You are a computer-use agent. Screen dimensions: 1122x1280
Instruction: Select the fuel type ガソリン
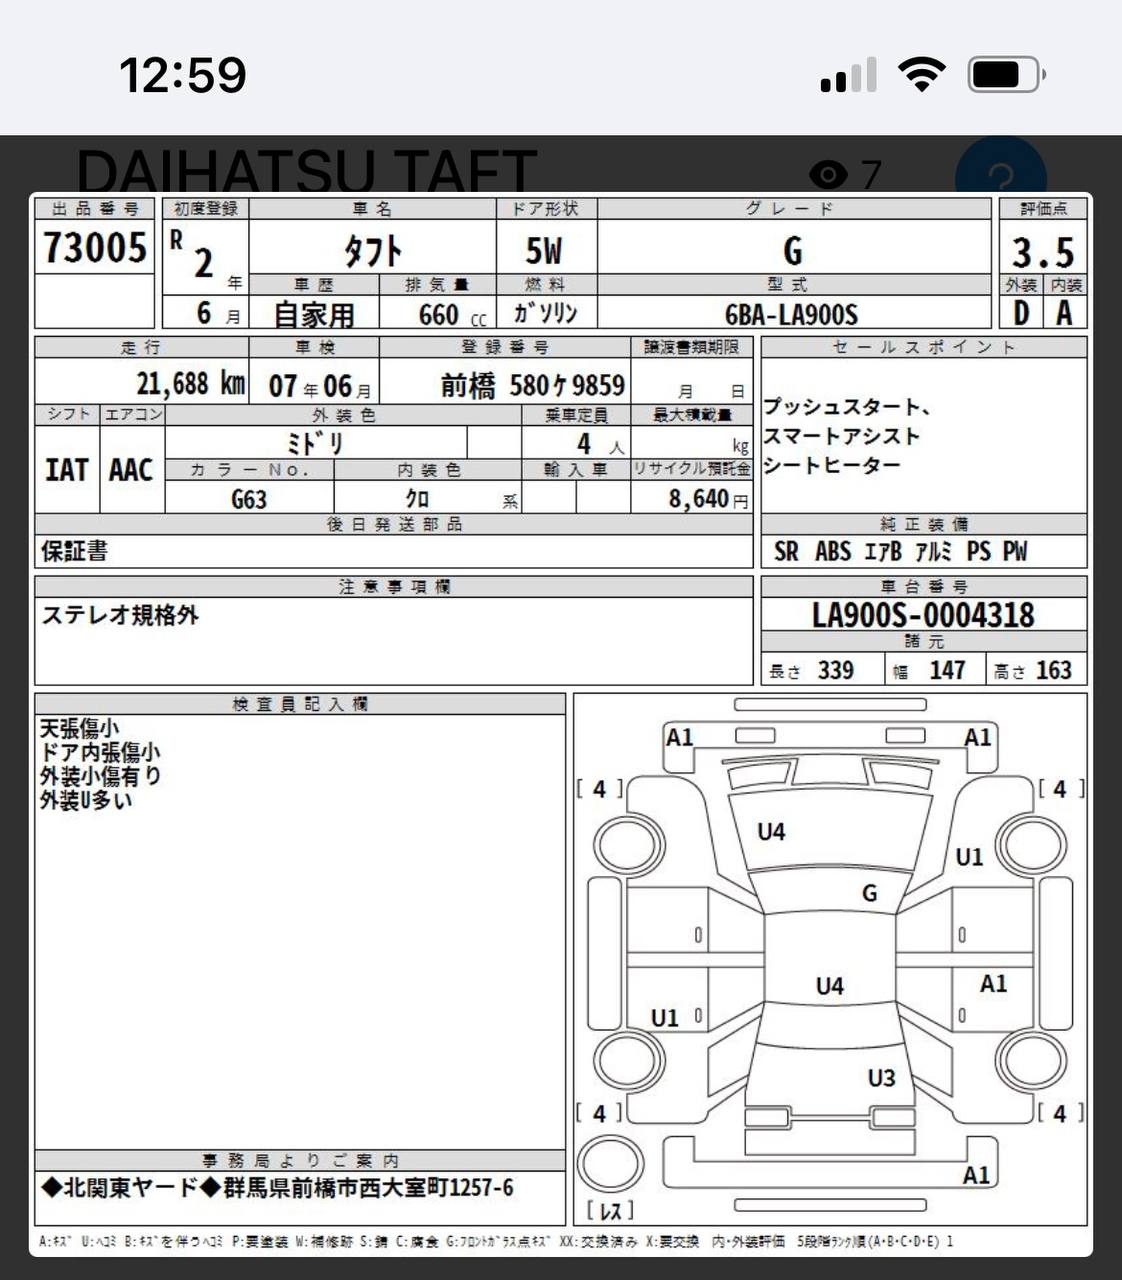click(546, 313)
